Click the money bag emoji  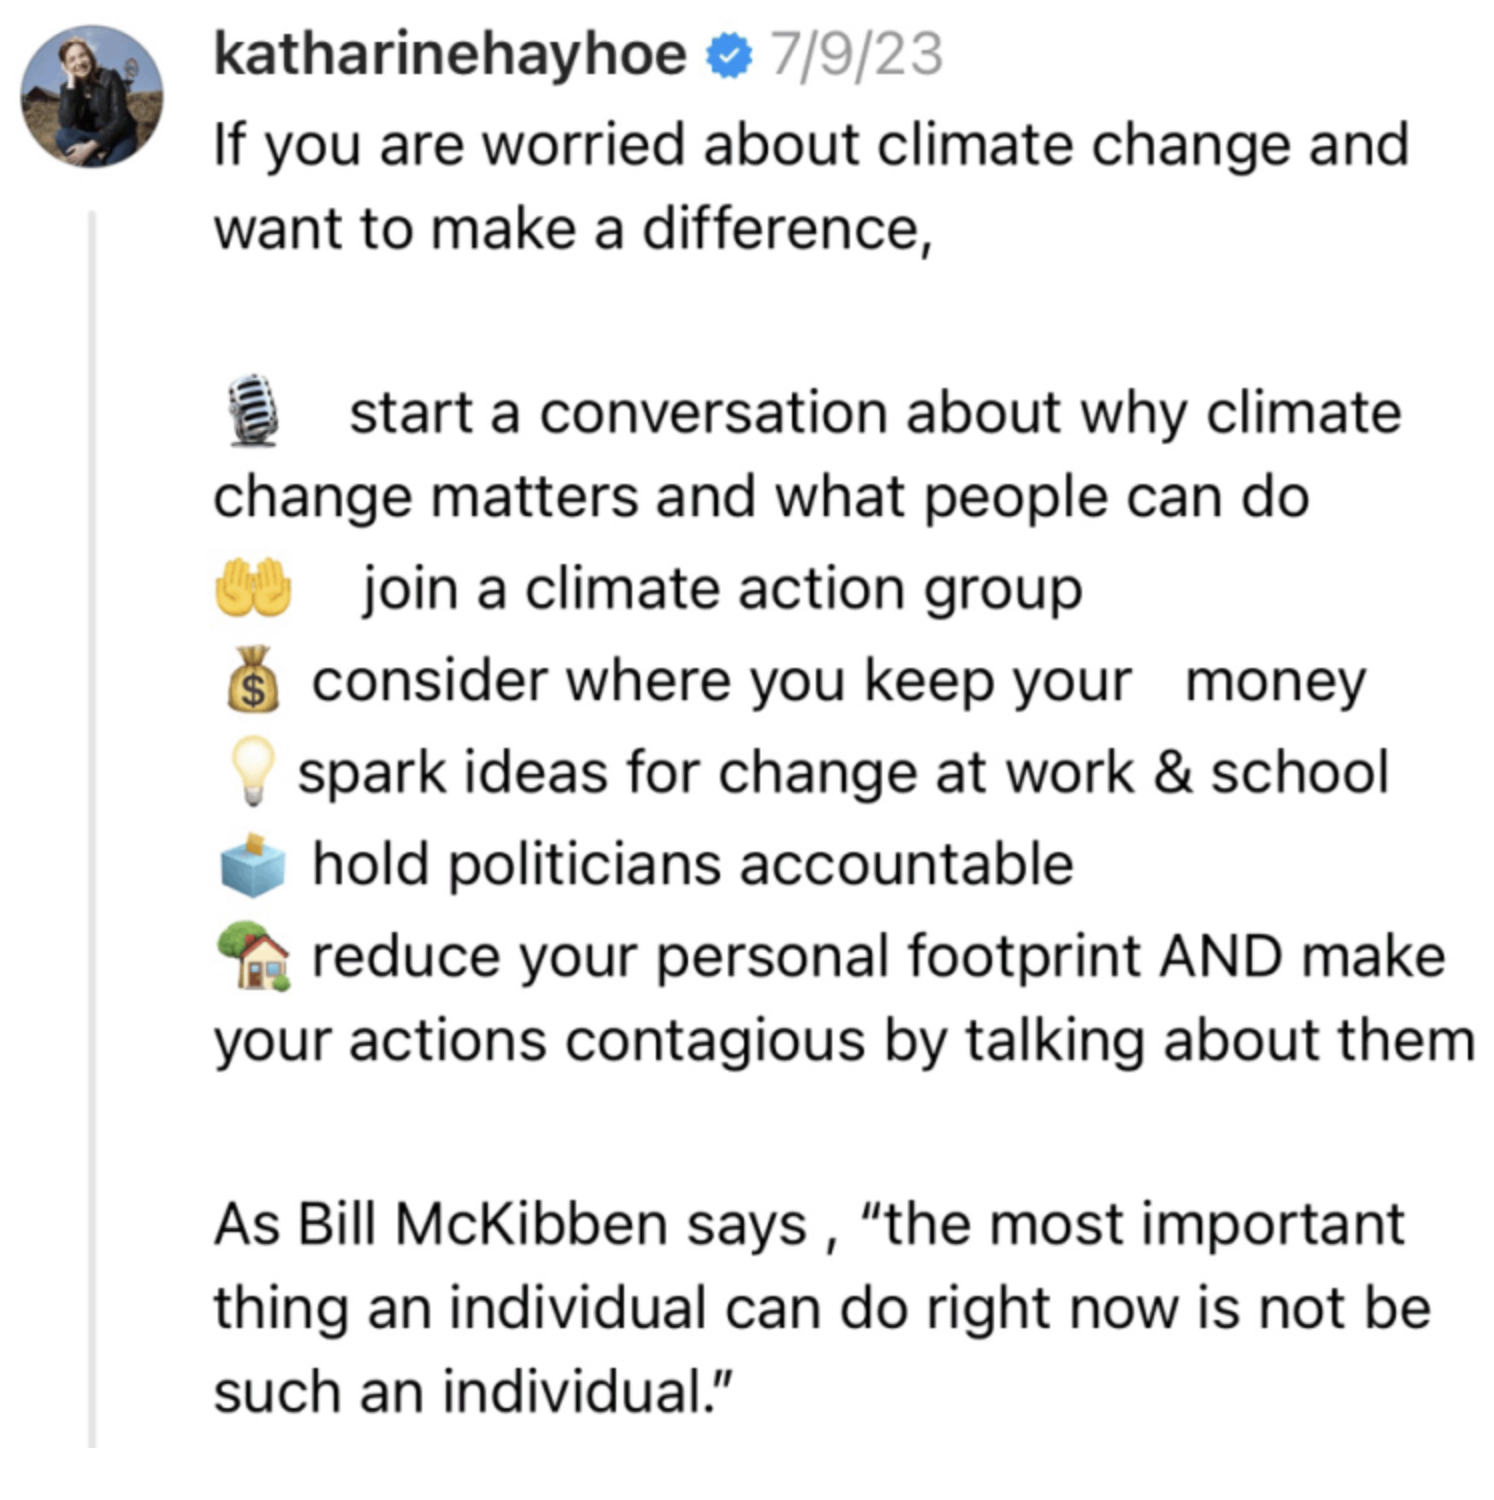coord(253,679)
